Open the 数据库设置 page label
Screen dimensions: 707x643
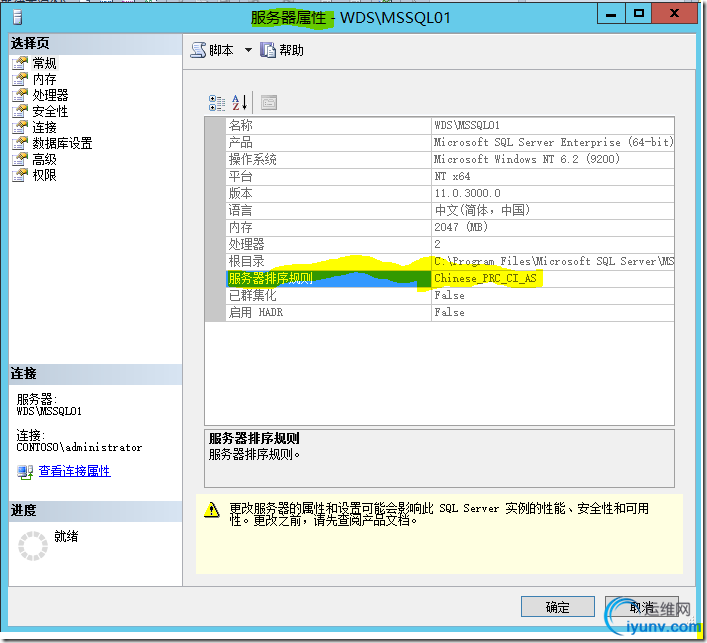tap(62, 143)
